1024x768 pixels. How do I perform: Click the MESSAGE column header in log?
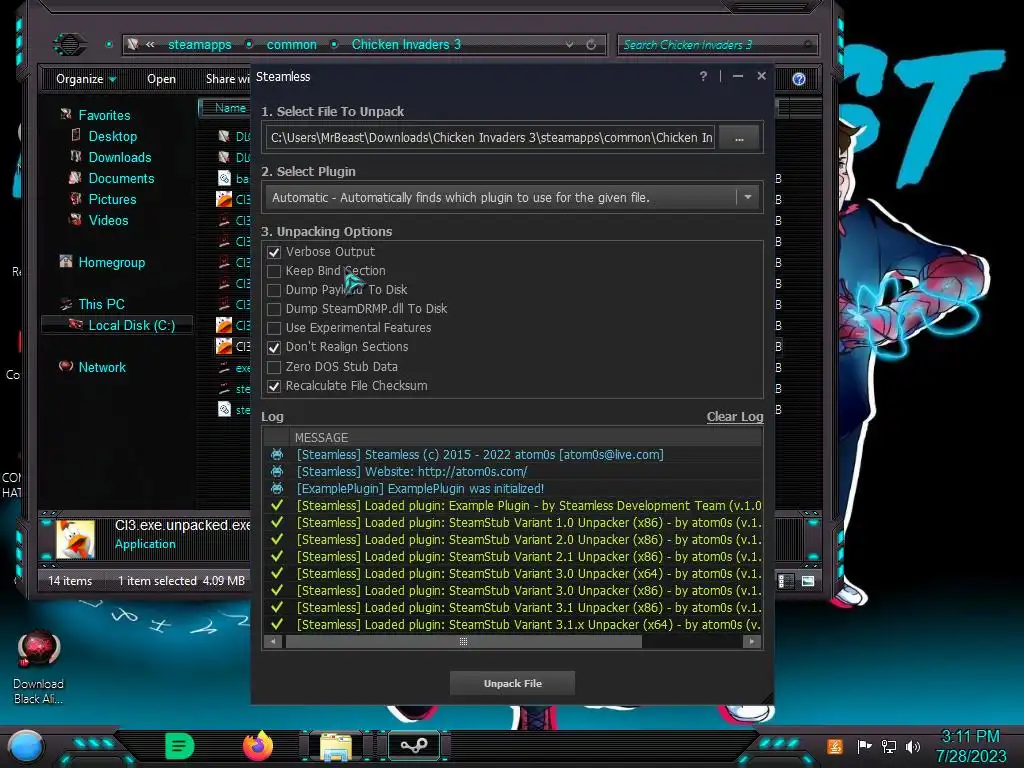click(x=321, y=438)
